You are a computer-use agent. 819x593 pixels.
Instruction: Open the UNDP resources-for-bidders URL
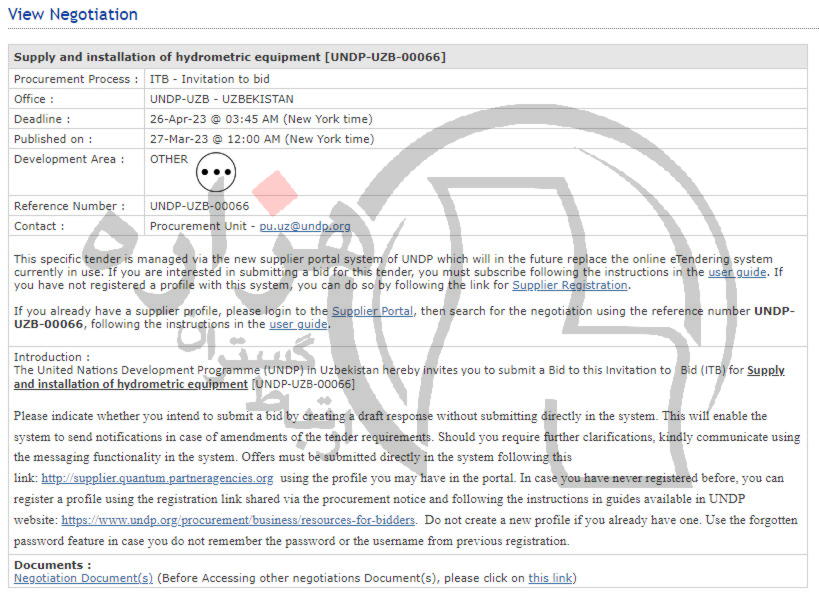click(x=238, y=520)
